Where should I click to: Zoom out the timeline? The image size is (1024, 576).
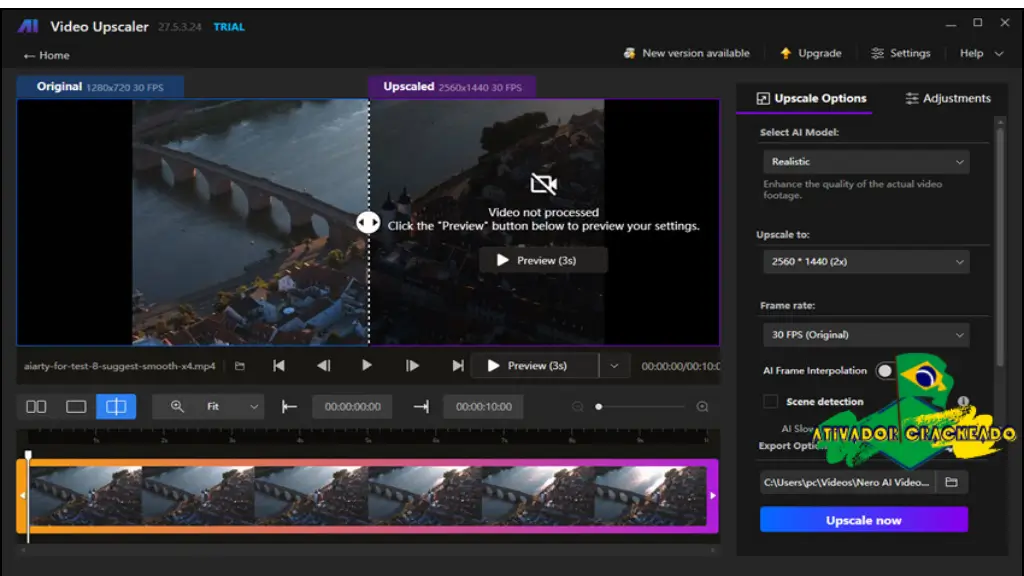click(577, 407)
